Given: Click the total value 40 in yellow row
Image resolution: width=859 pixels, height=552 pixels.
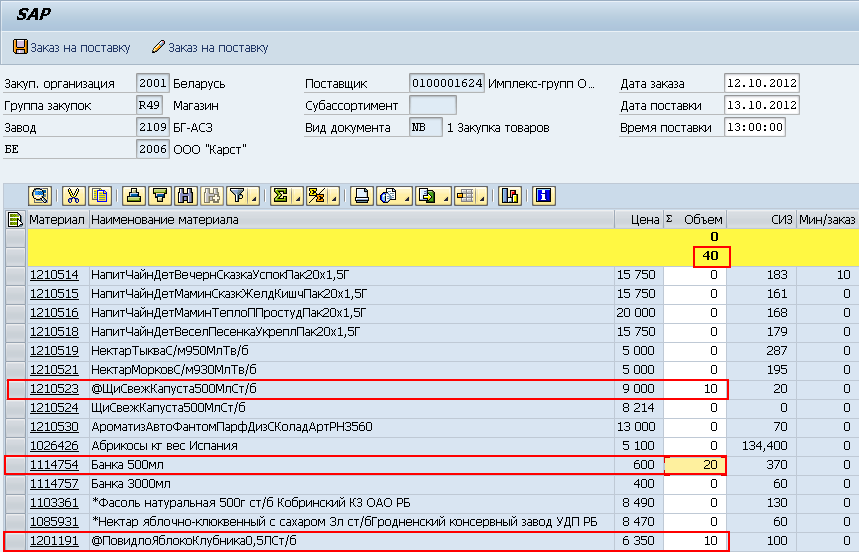Looking at the screenshot, I should click(x=711, y=256).
